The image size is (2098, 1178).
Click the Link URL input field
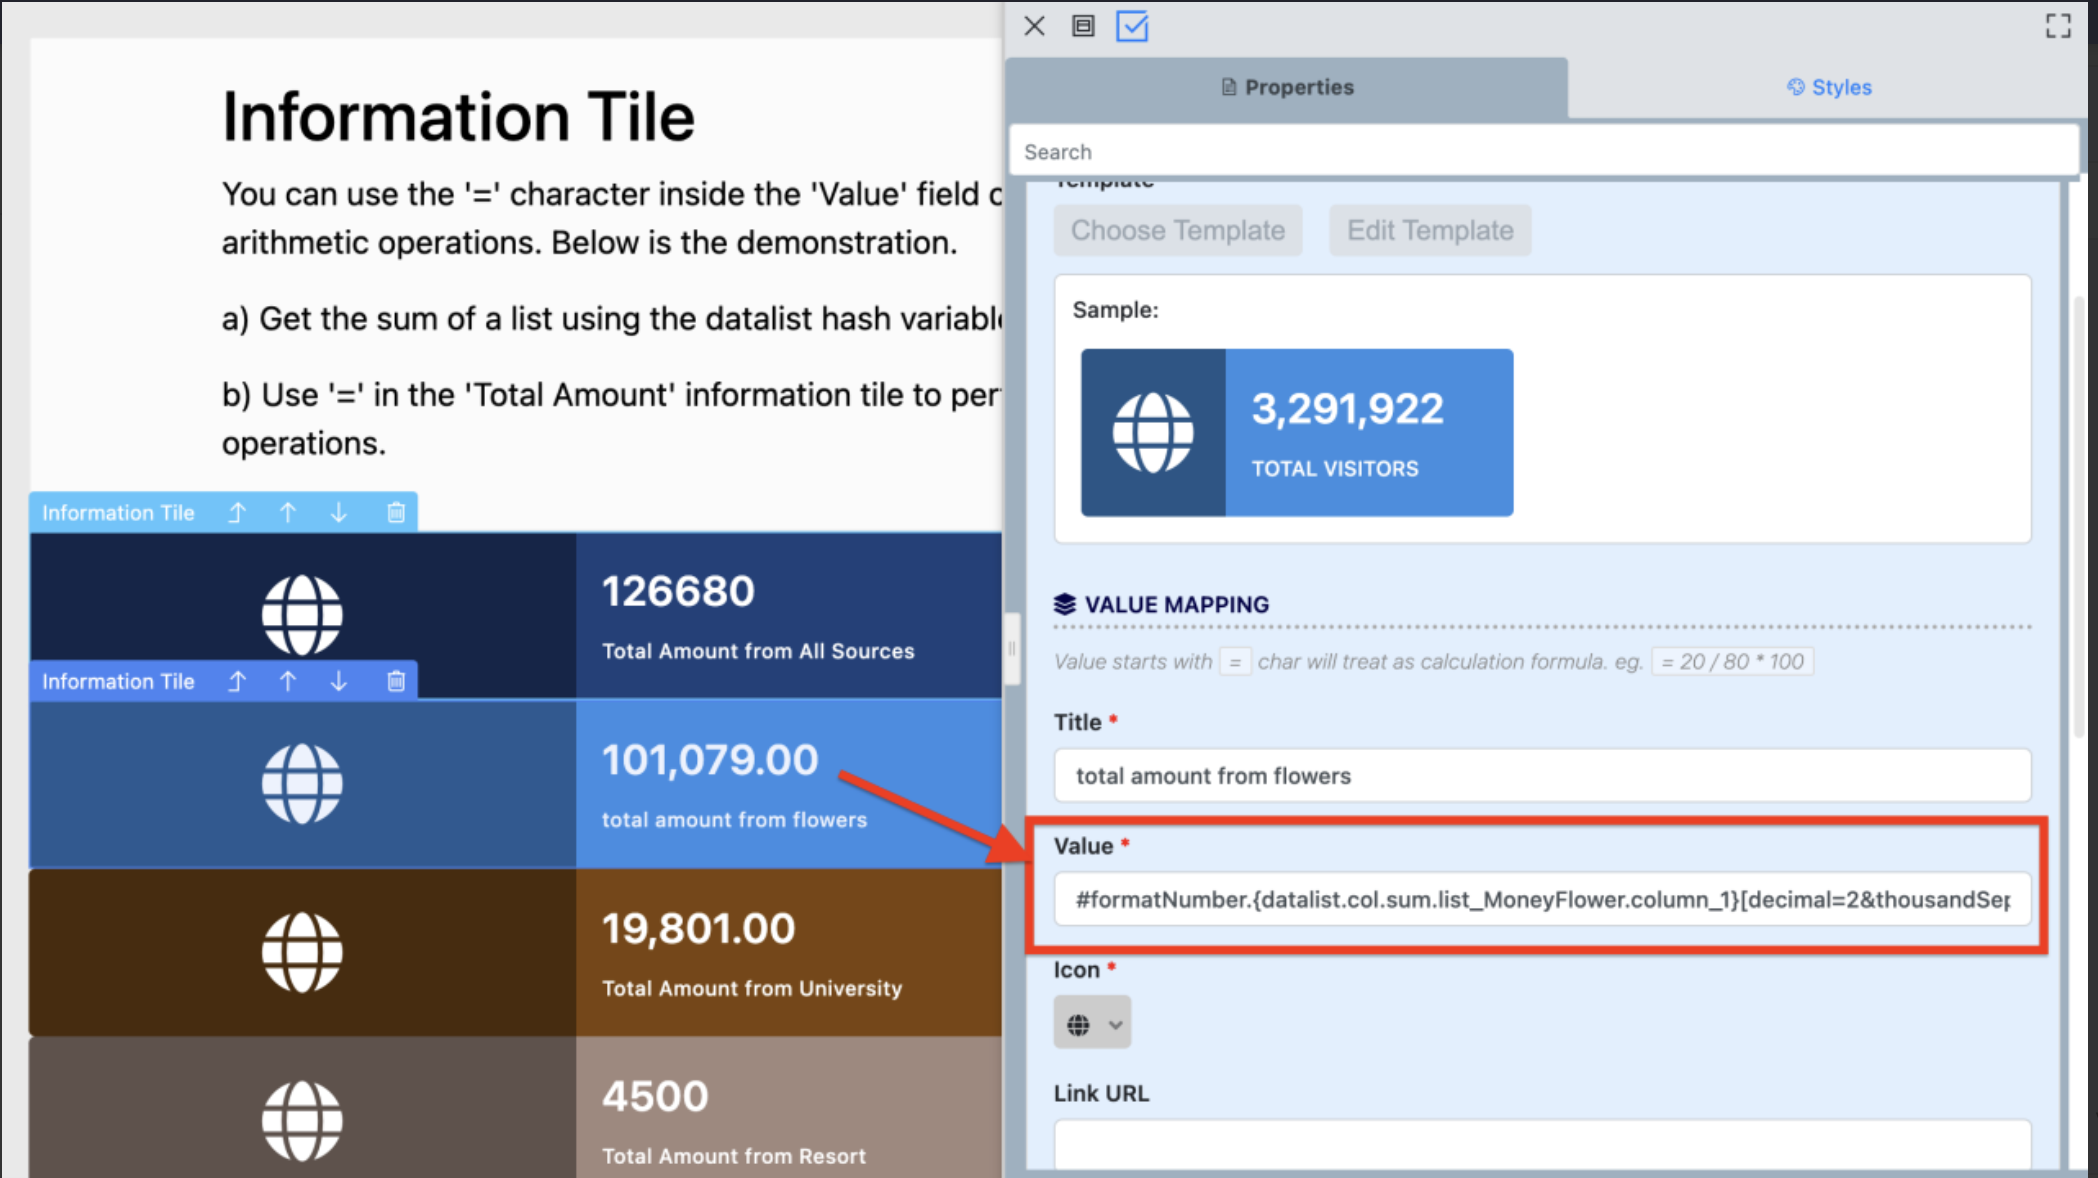(x=1542, y=1143)
